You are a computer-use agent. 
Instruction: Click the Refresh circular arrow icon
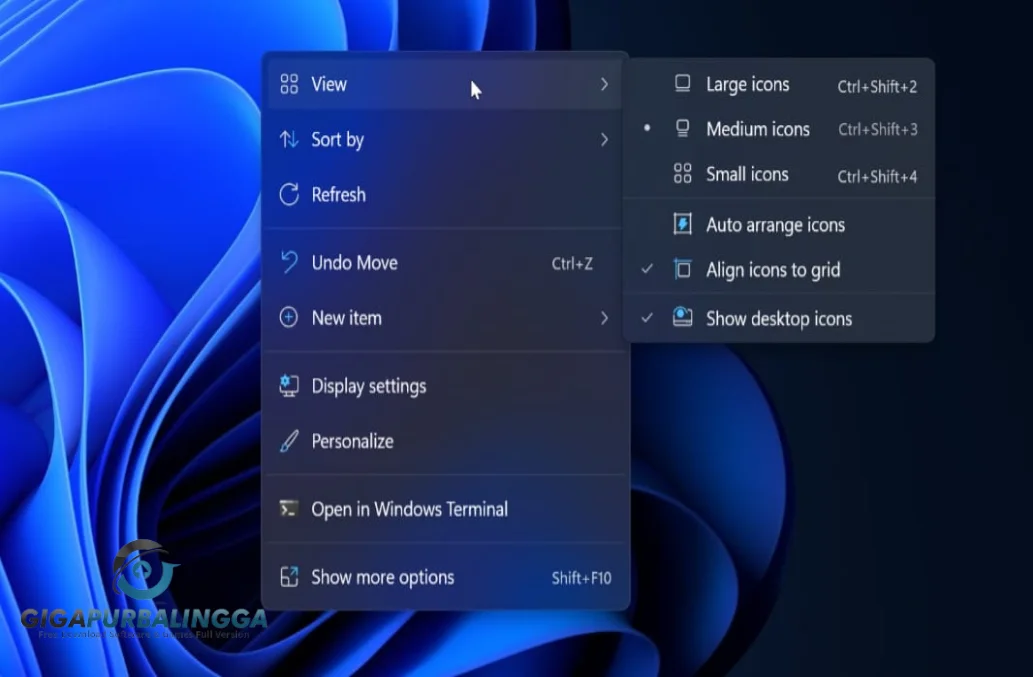(289, 194)
